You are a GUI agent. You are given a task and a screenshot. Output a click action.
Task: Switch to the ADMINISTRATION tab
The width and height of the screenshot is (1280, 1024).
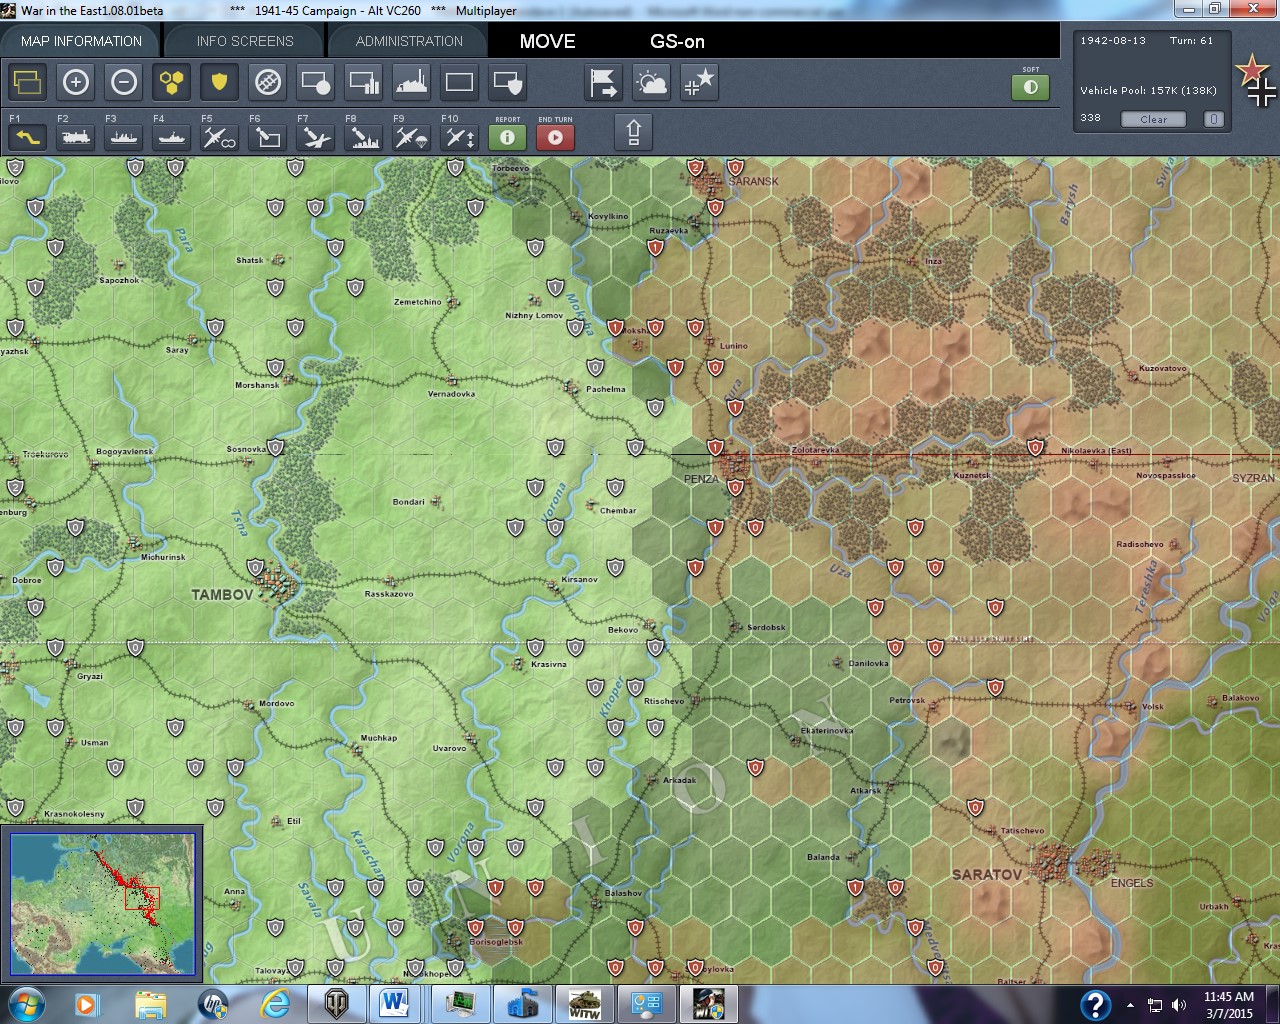click(409, 41)
